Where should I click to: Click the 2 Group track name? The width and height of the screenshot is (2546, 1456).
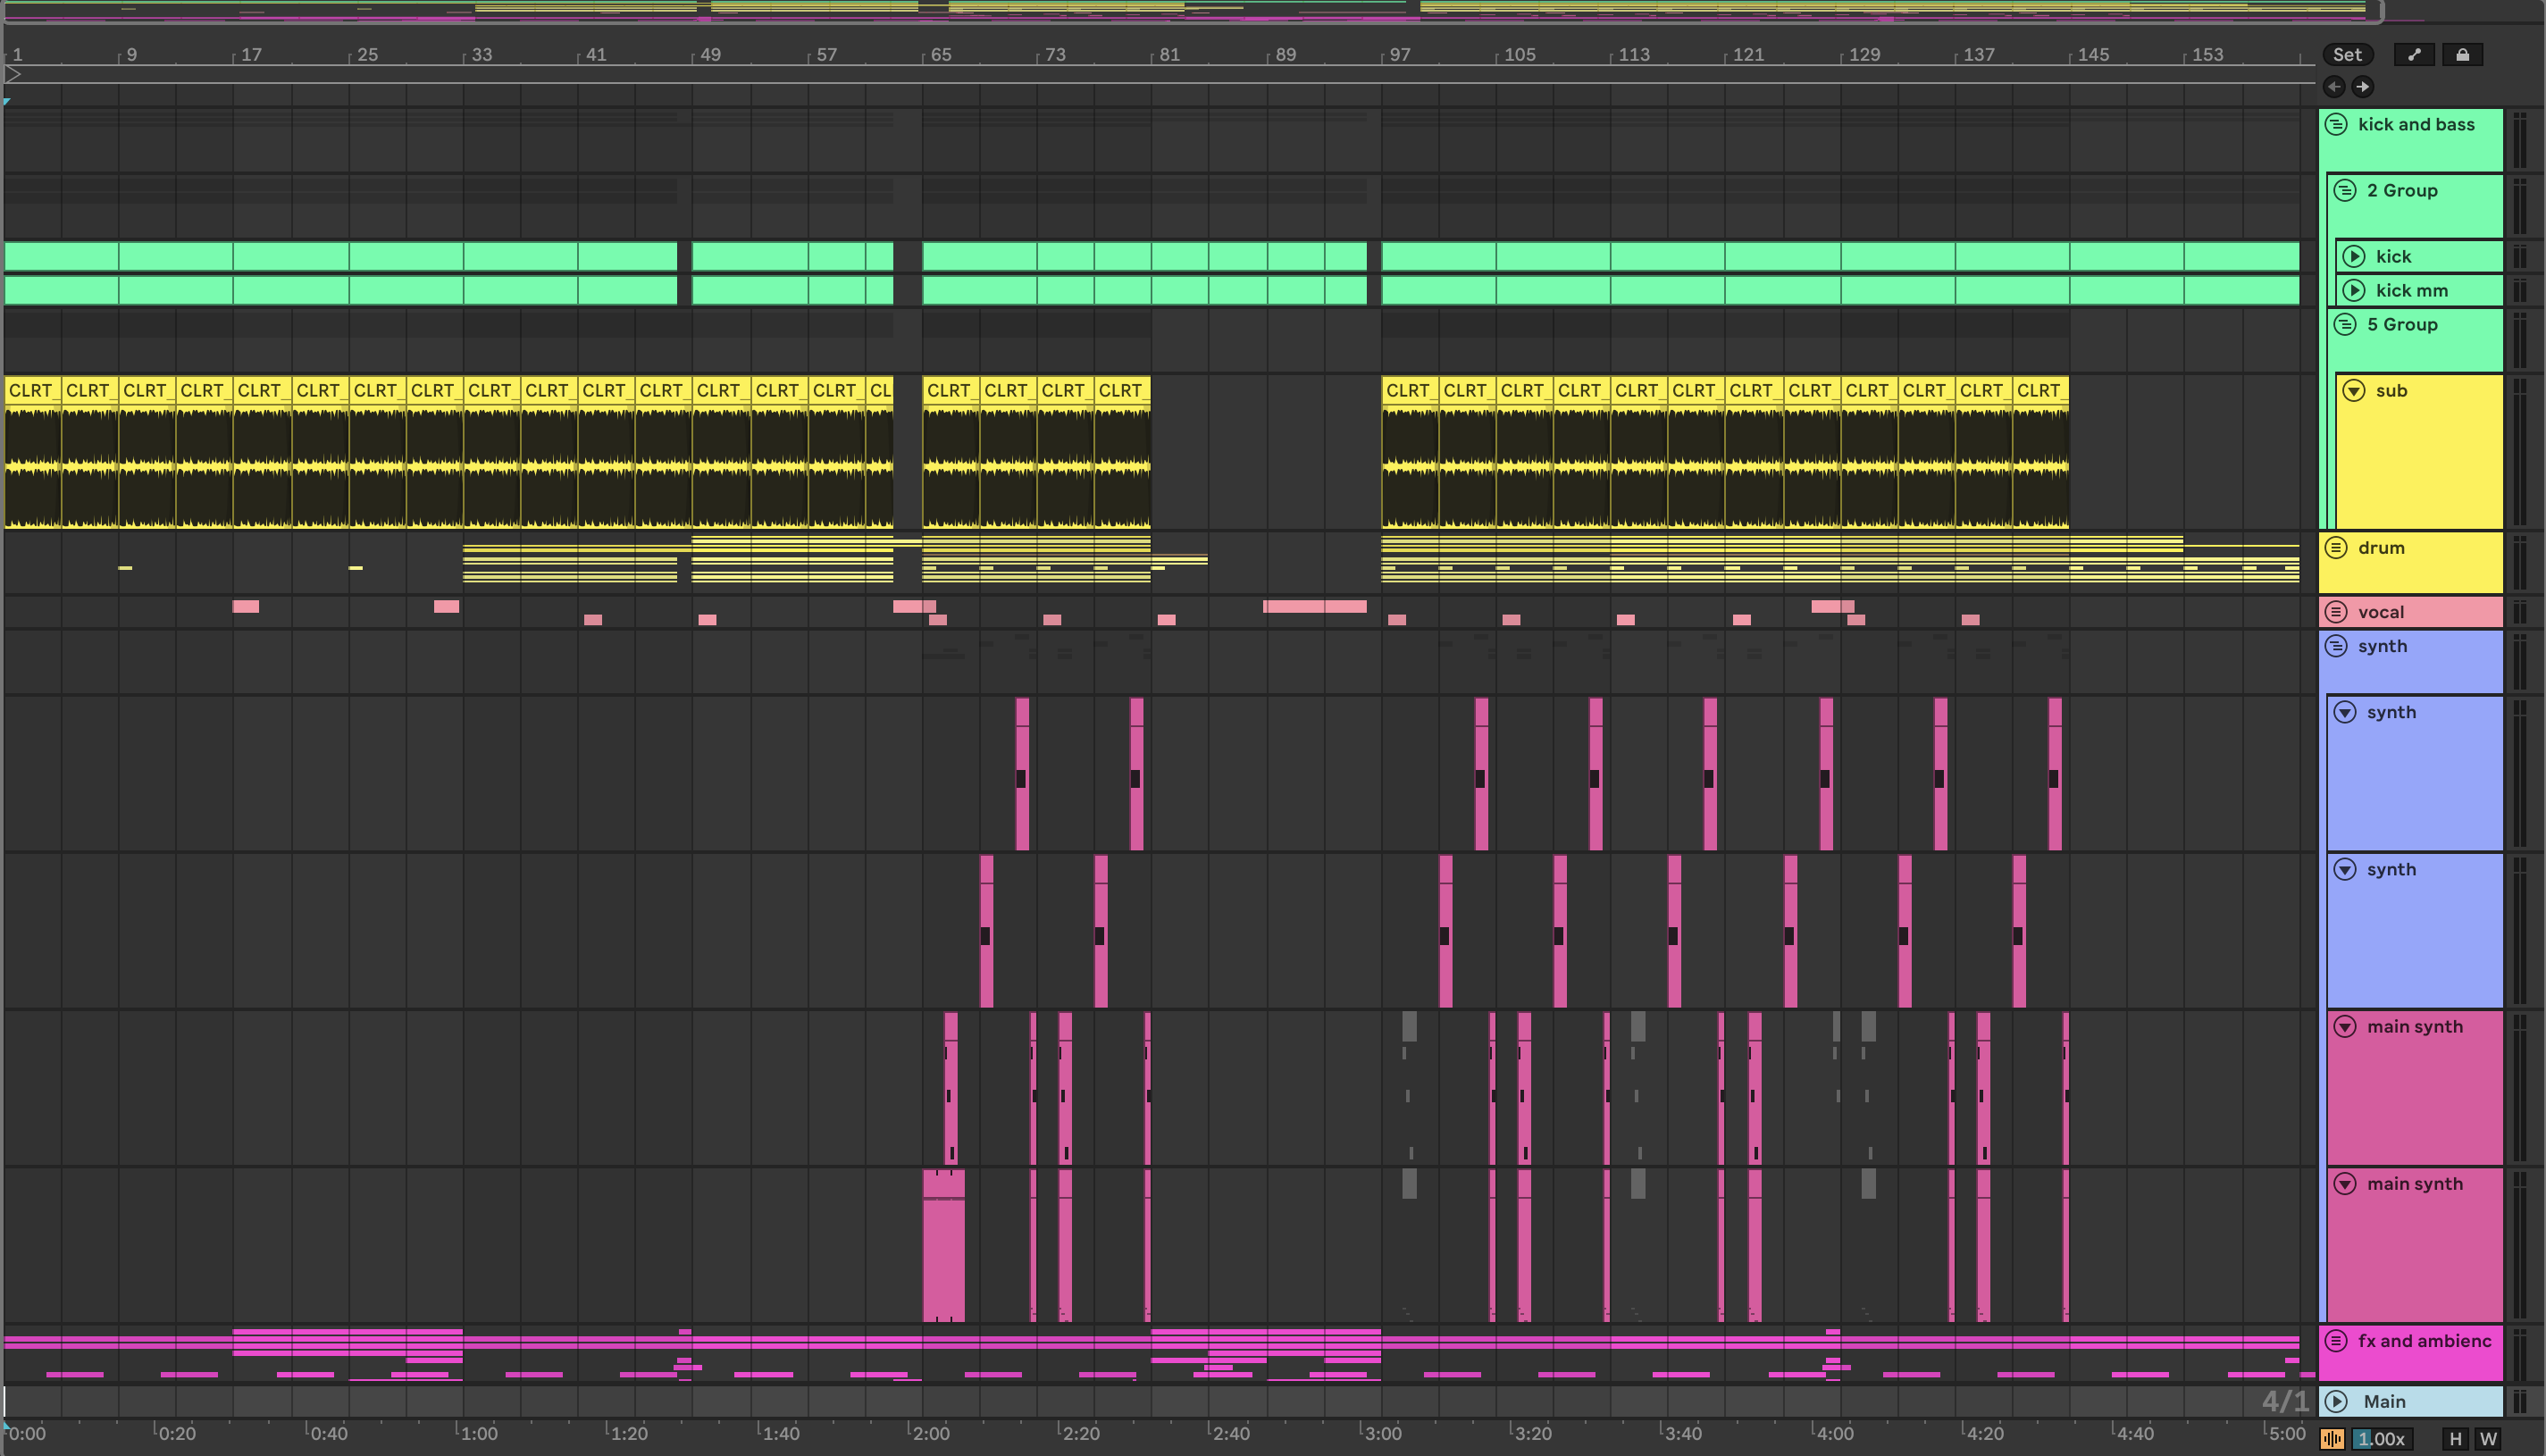(2402, 191)
